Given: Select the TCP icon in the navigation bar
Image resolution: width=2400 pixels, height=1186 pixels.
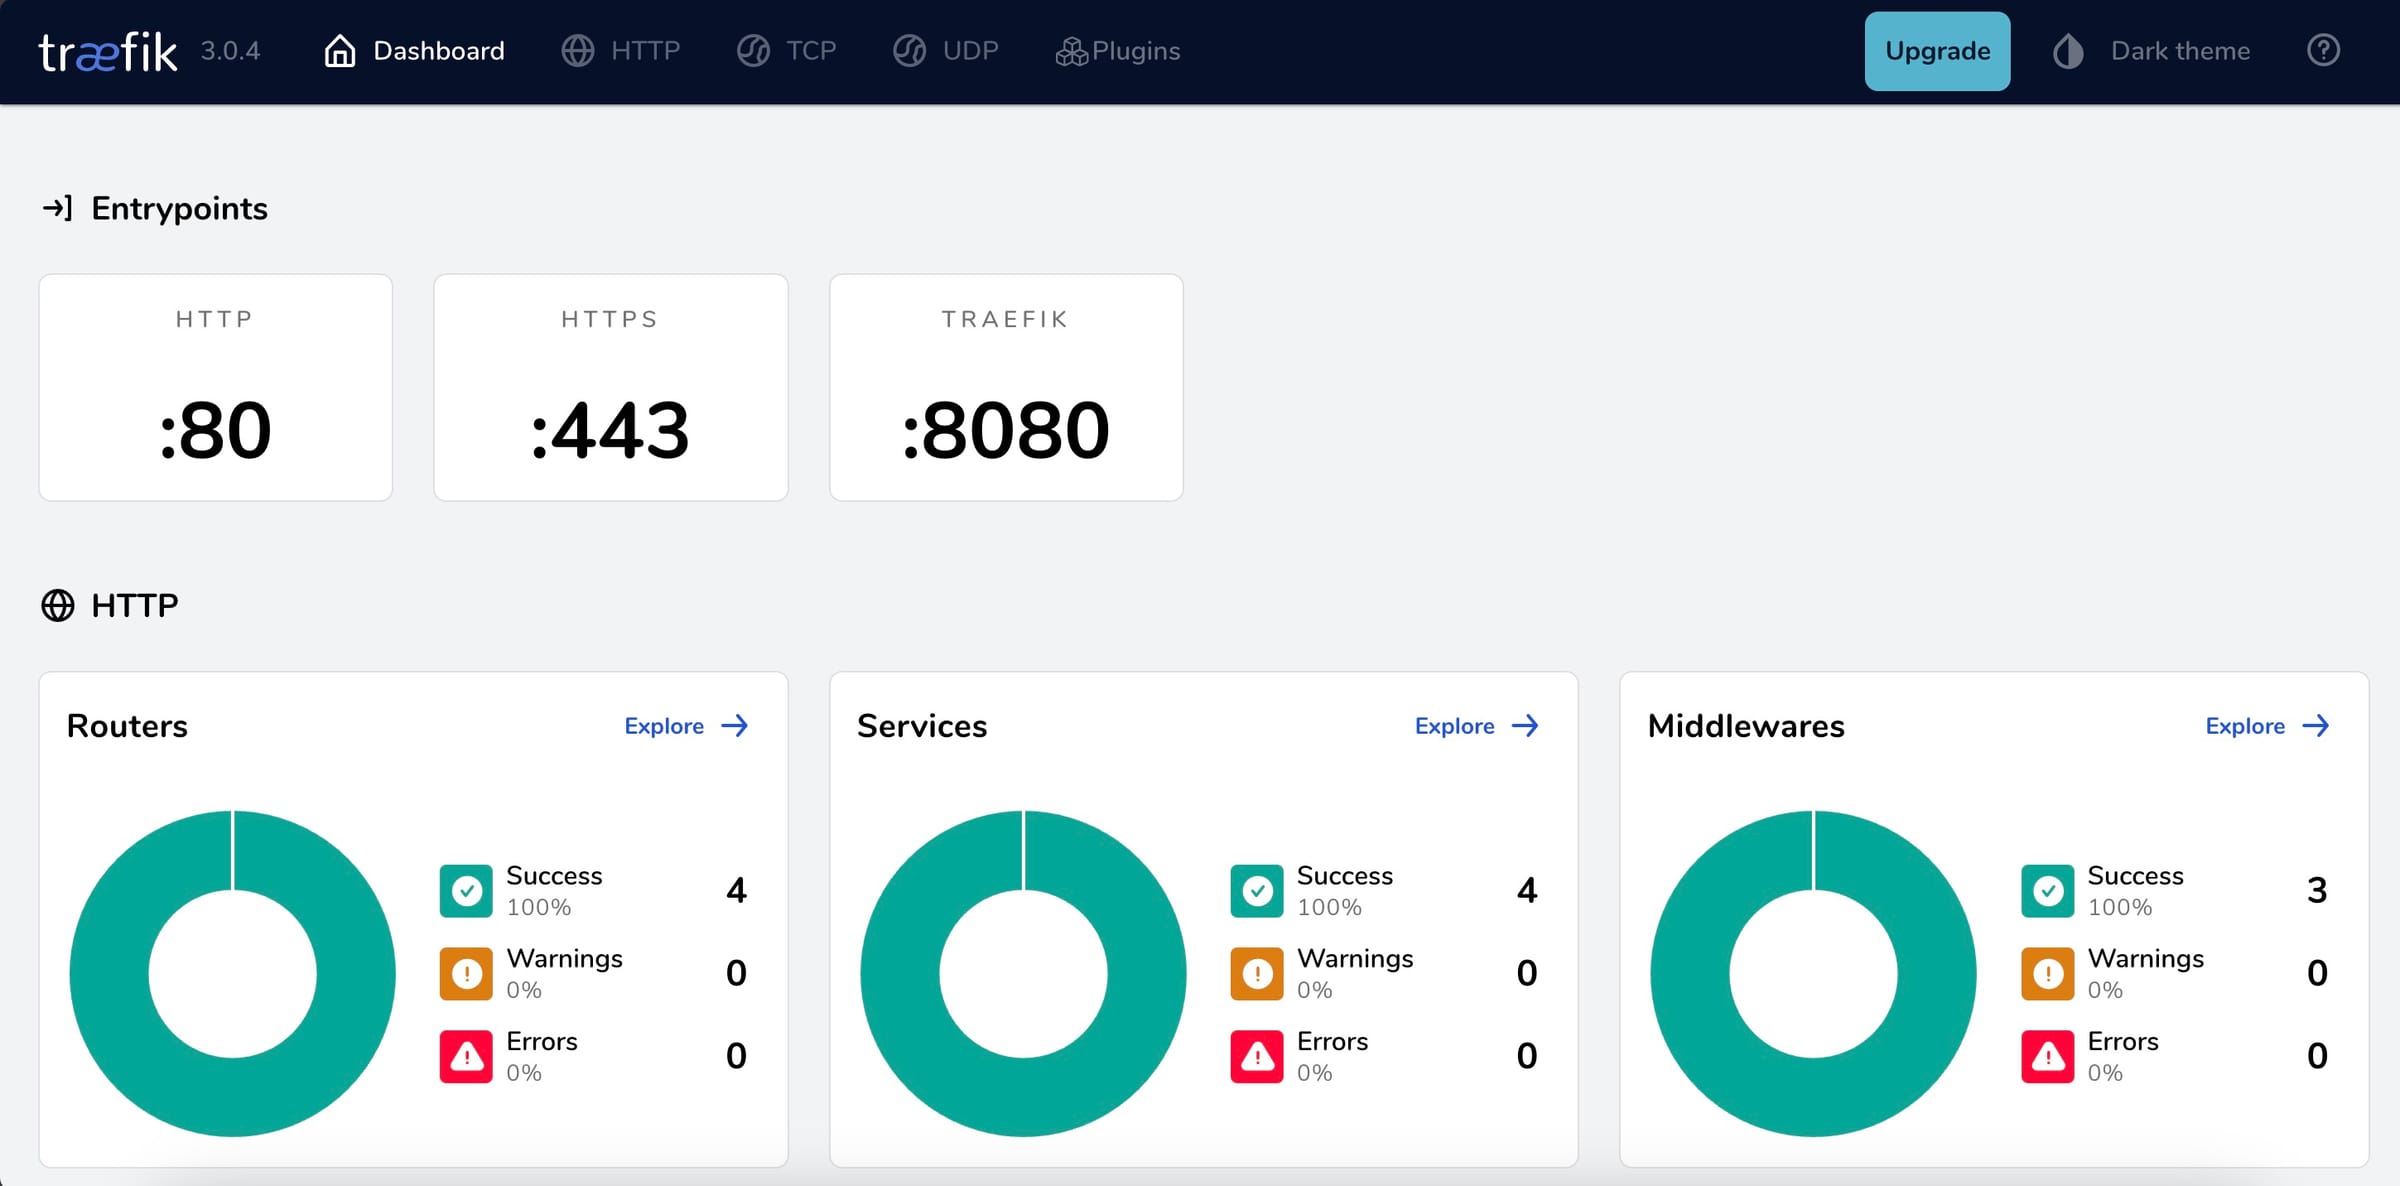Looking at the screenshot, I should click(754, 50).
